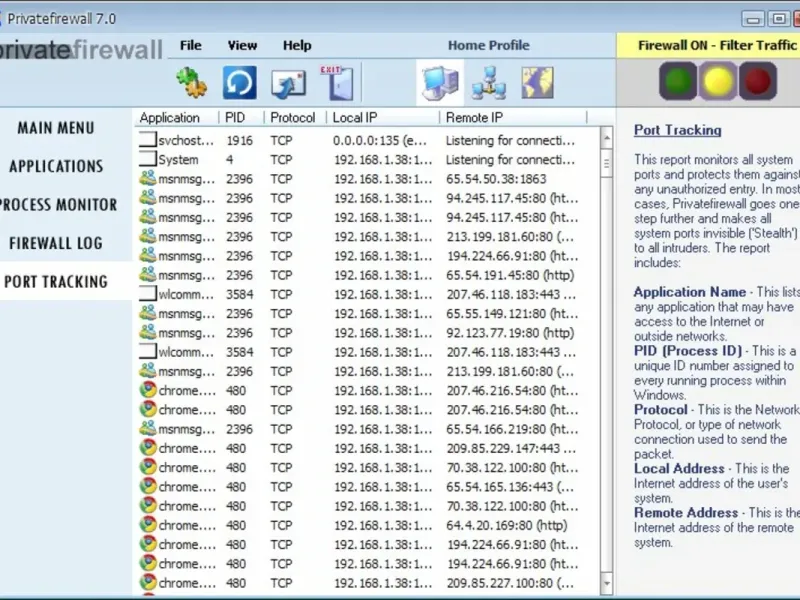Image resolution: width=800 pixels, height=600 pixels.
Task: Open the Applications section
Action: [56, 166]
